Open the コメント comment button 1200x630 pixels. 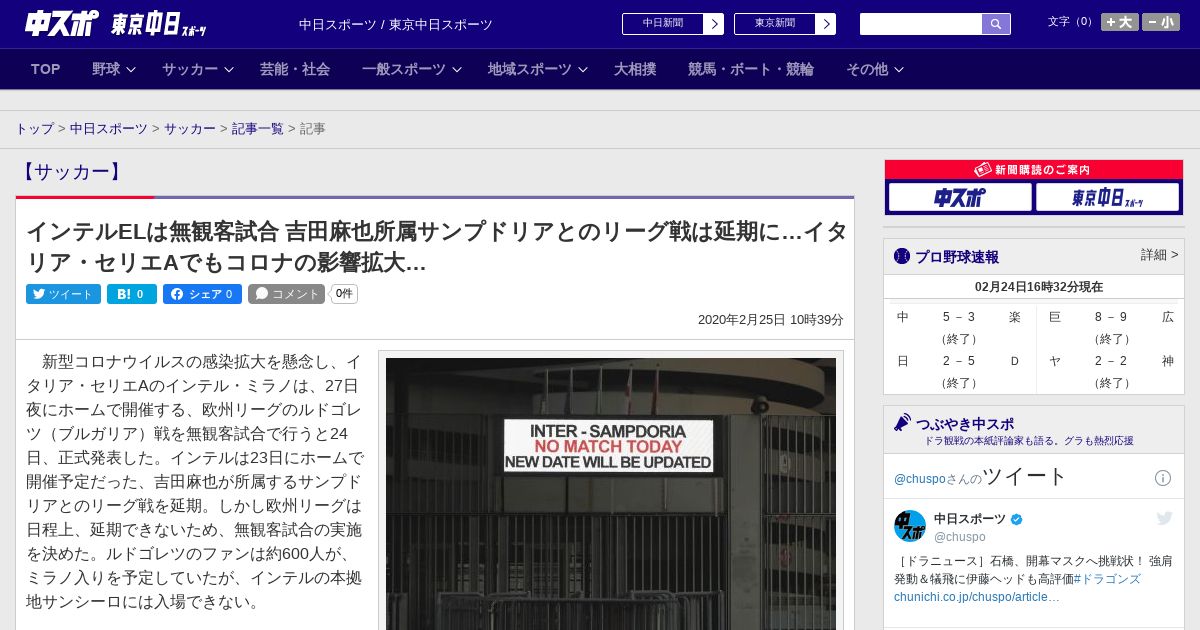click(287, 294)
